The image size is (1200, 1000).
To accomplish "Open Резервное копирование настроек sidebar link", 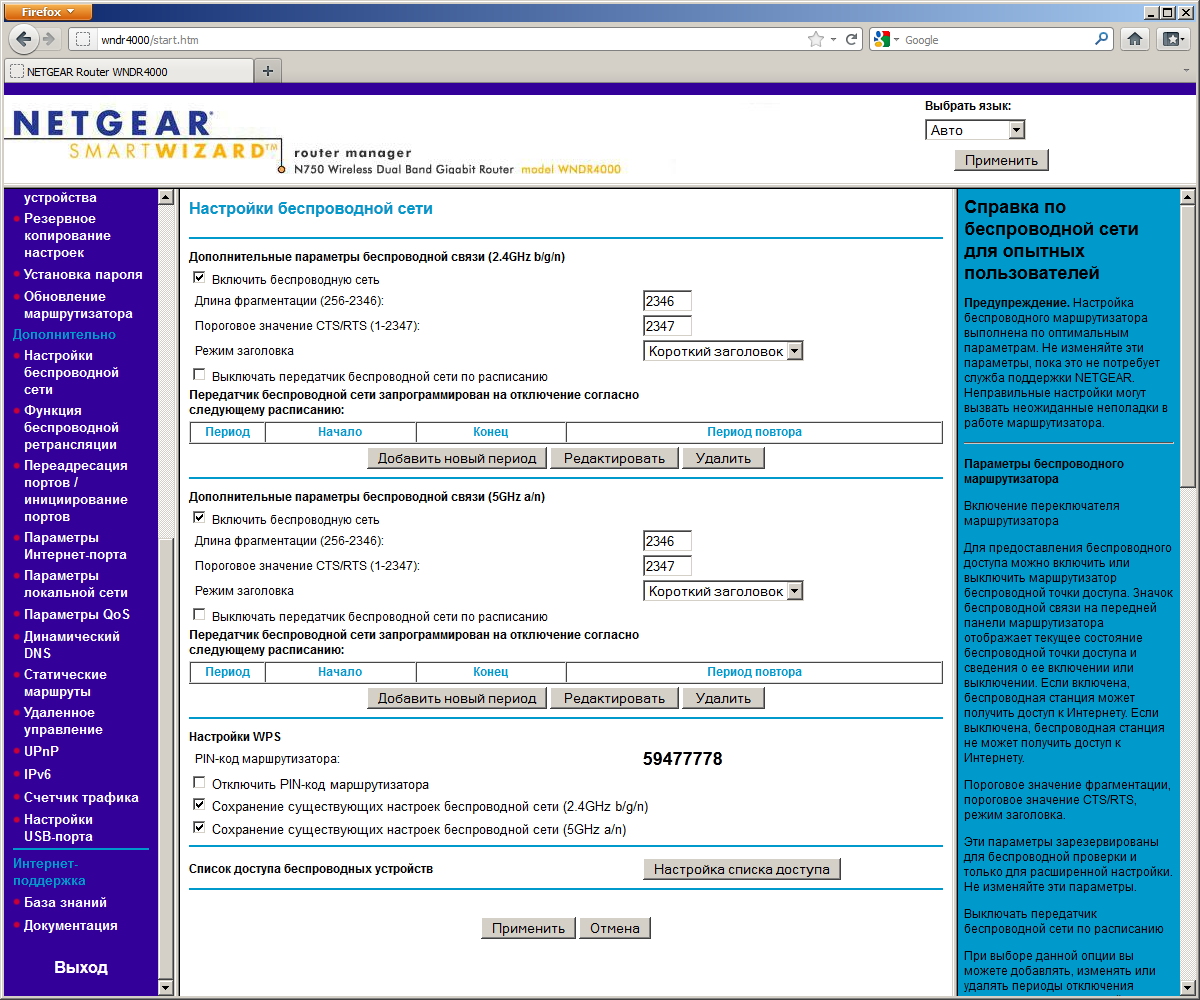I will (x=67, y=235).
